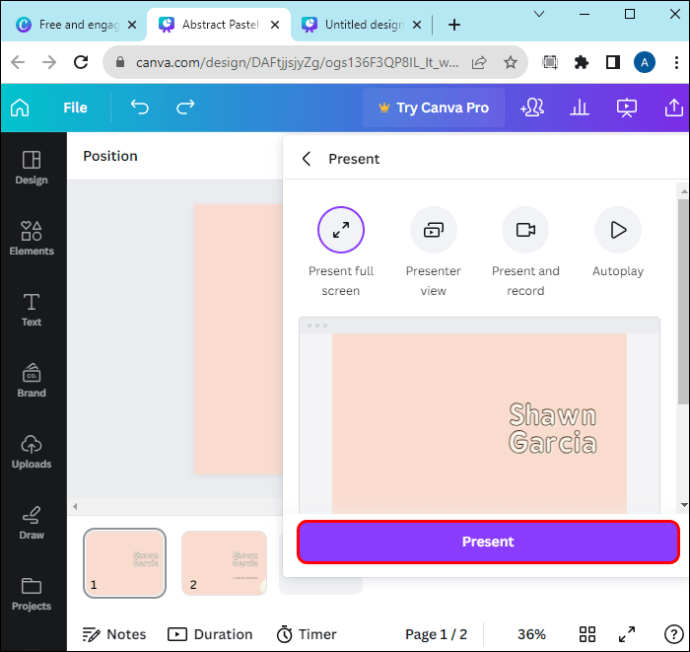This screenshot has height=652, width=690.
Task: Click the Present panel scroll down arrow
Action: 684,505
